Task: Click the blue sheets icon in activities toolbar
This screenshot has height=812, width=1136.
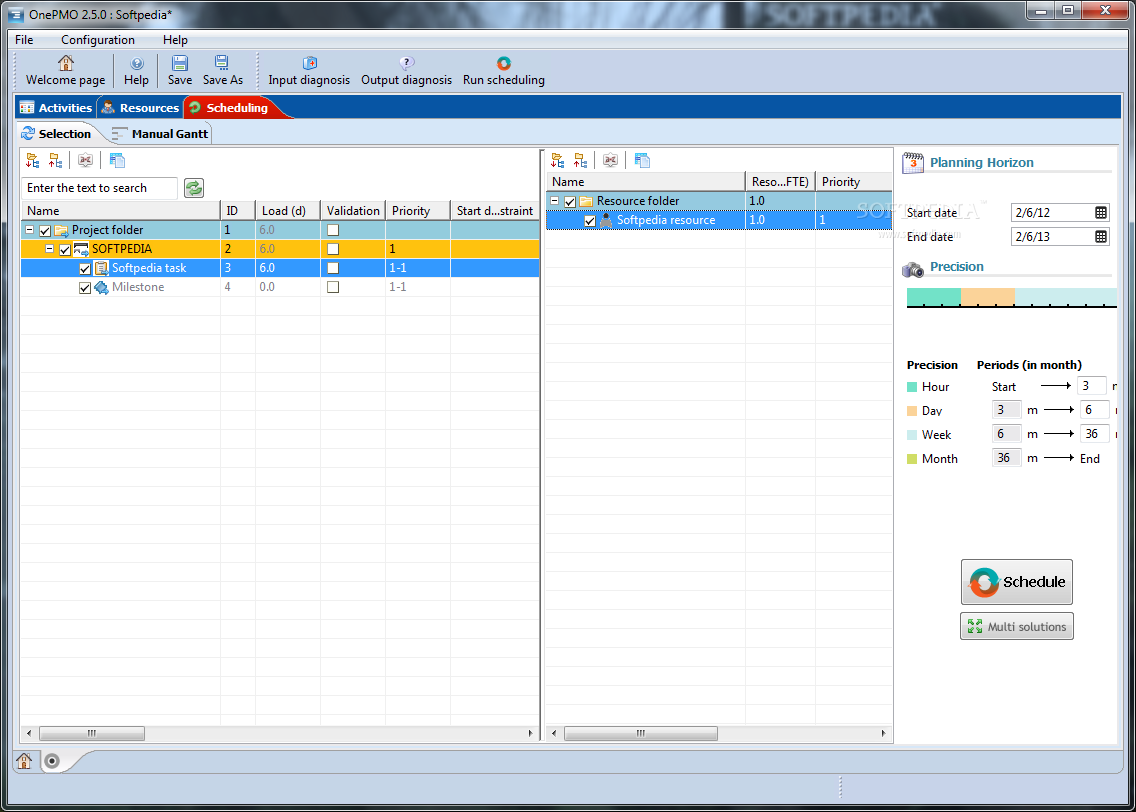Action: pyautogui.click(x=117, y=160)
